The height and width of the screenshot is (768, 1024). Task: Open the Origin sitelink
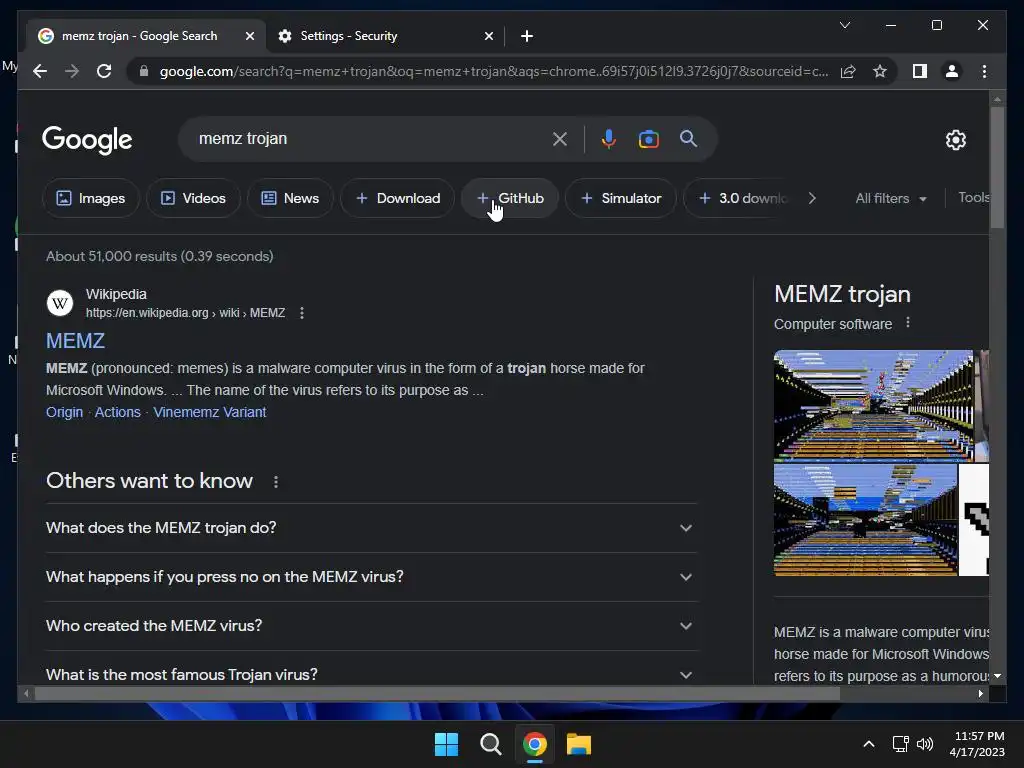[x=64, y=412]
